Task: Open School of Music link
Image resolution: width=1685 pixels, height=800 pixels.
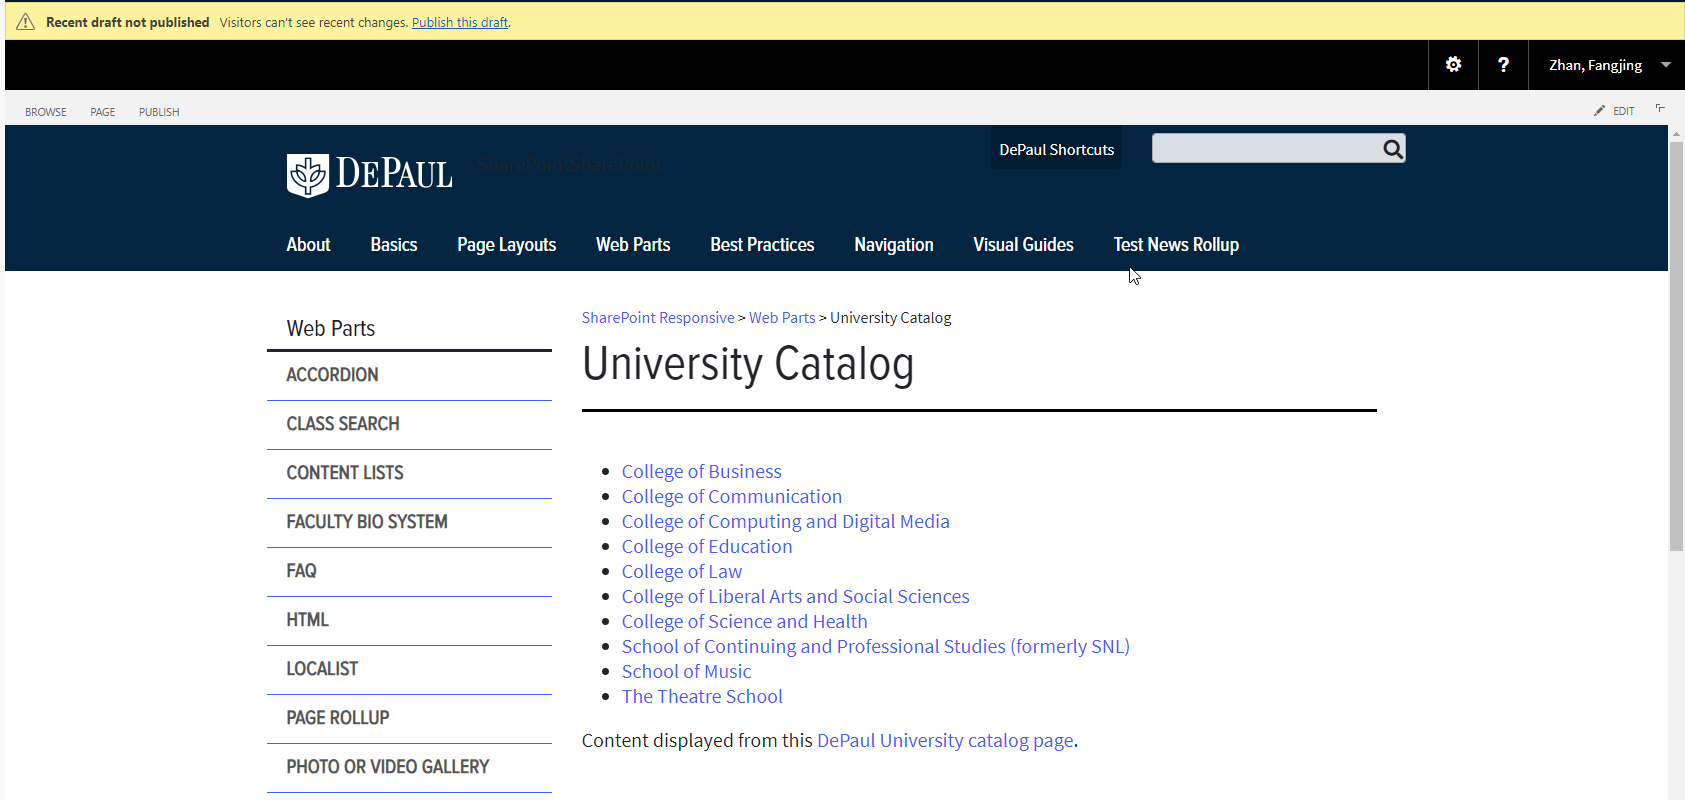Action: point(686,672)
